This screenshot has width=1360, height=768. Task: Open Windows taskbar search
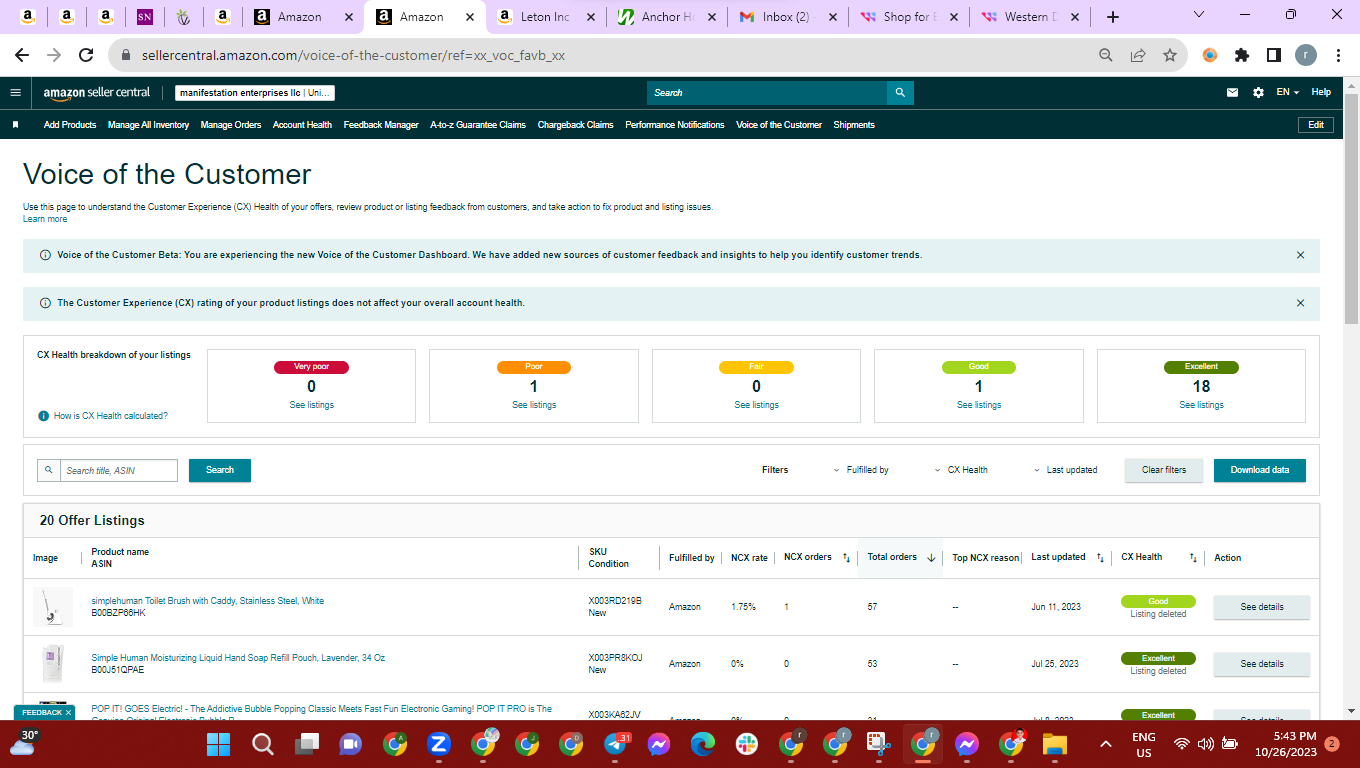pyautogui.click(x=262, y=744)
